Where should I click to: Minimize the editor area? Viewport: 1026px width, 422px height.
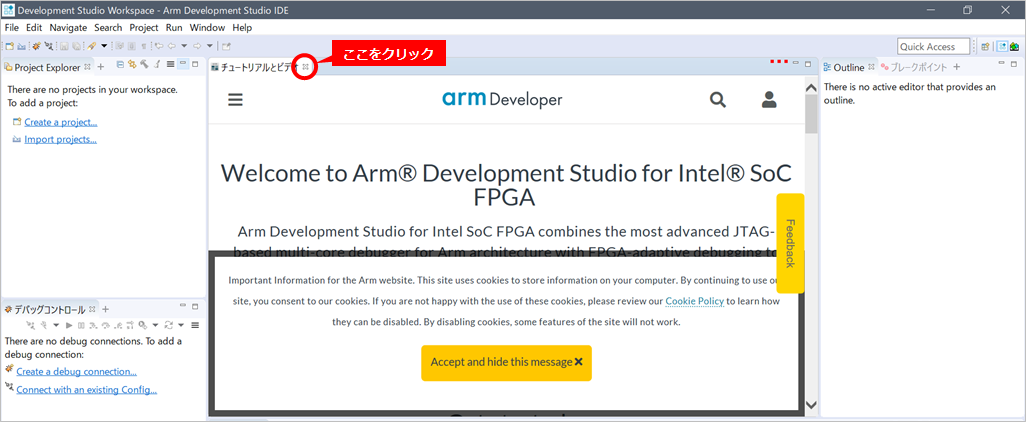(x=796, y=63)
